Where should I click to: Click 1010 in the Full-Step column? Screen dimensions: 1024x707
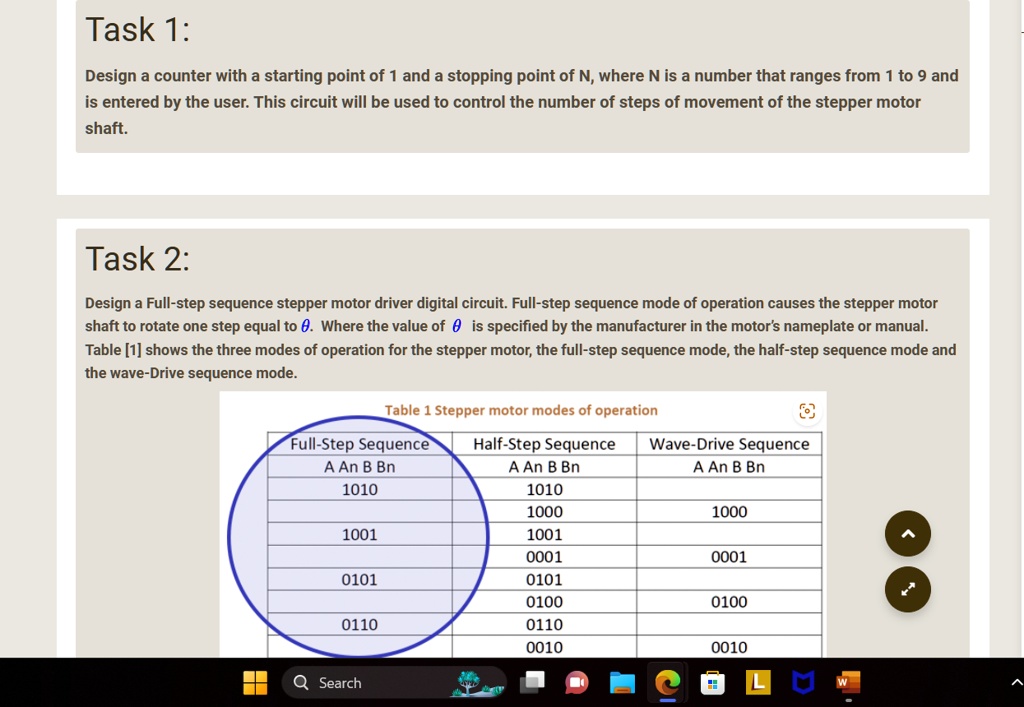click(x=360, y=490)
